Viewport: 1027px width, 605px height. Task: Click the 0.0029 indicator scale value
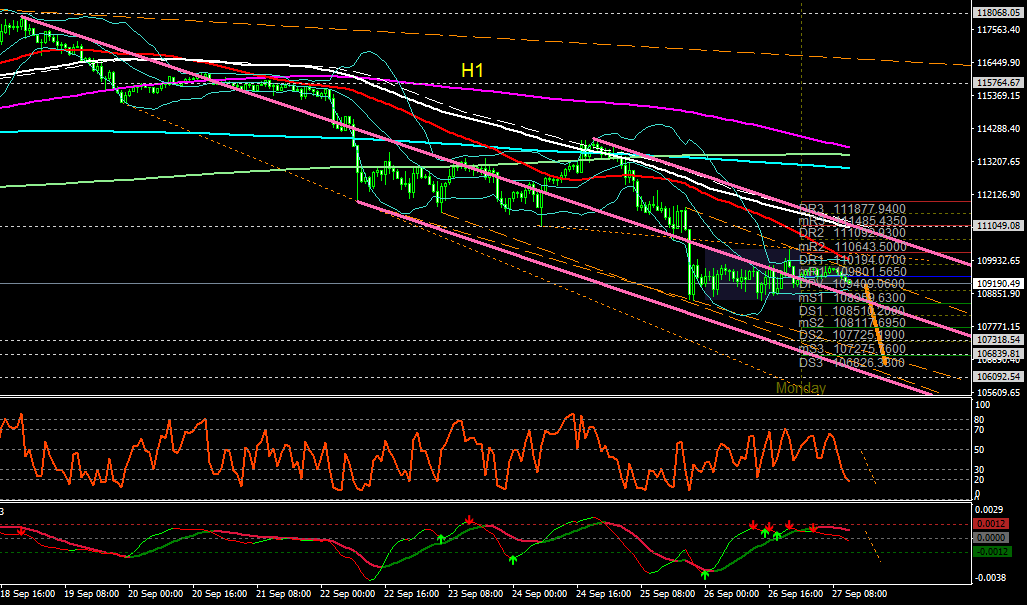pos(988,509)
